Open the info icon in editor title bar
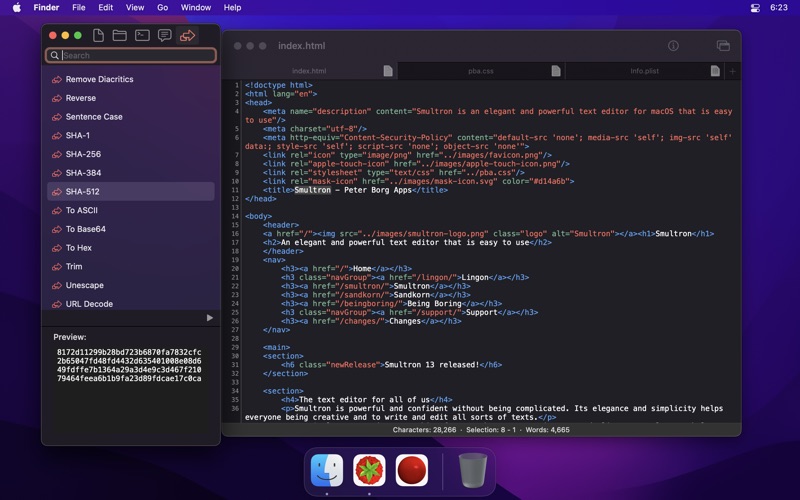Image resolution: width=800 pixels, height=500 pixels. [x=673, y=46]
